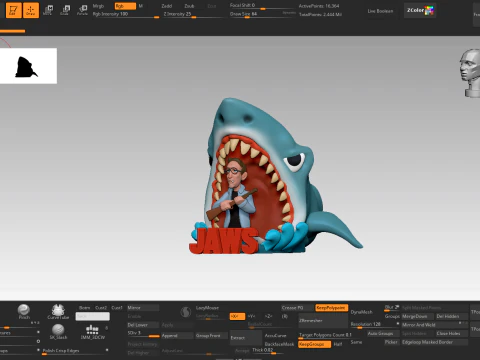This screenshot has height=360, width=480.
Task: Toggle Live Boolean
Action: [x=380, y=11]
